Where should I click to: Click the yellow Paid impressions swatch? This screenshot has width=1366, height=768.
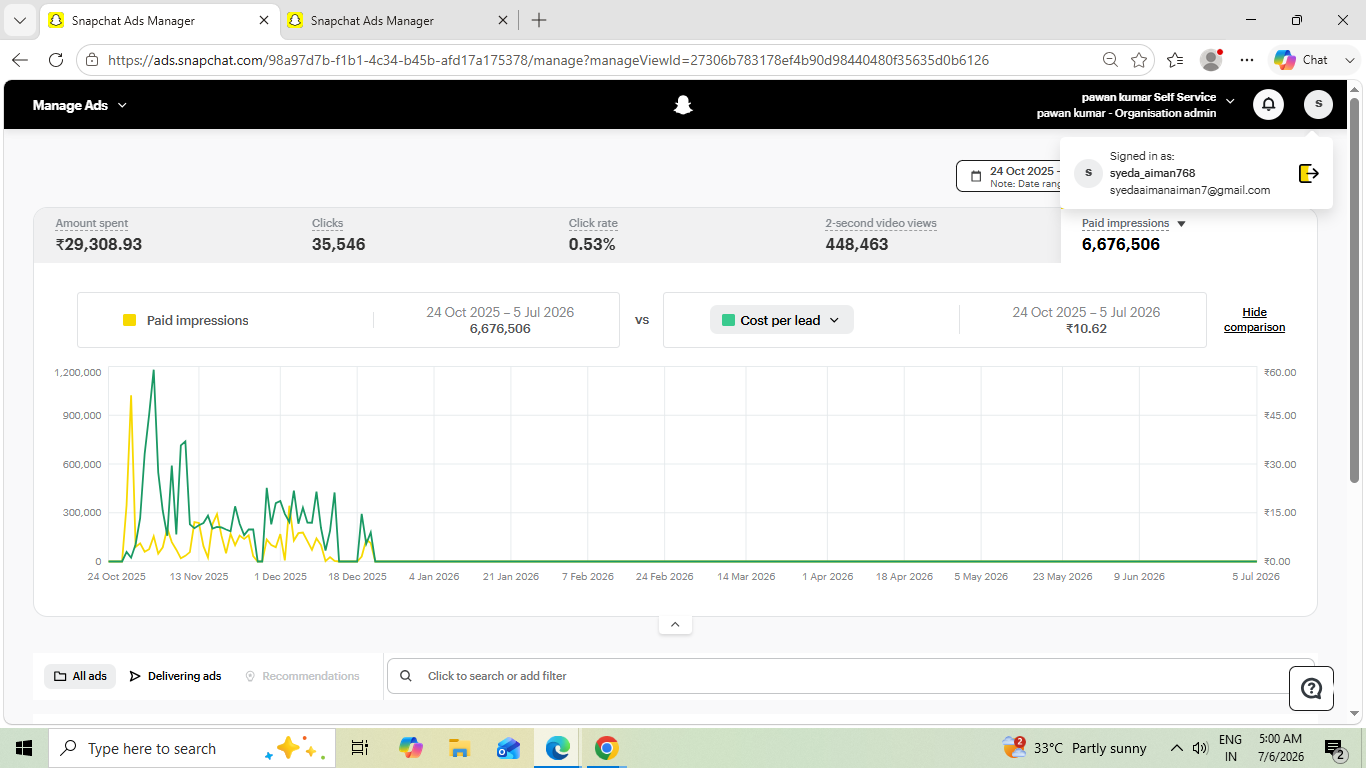tap(129, 320)
